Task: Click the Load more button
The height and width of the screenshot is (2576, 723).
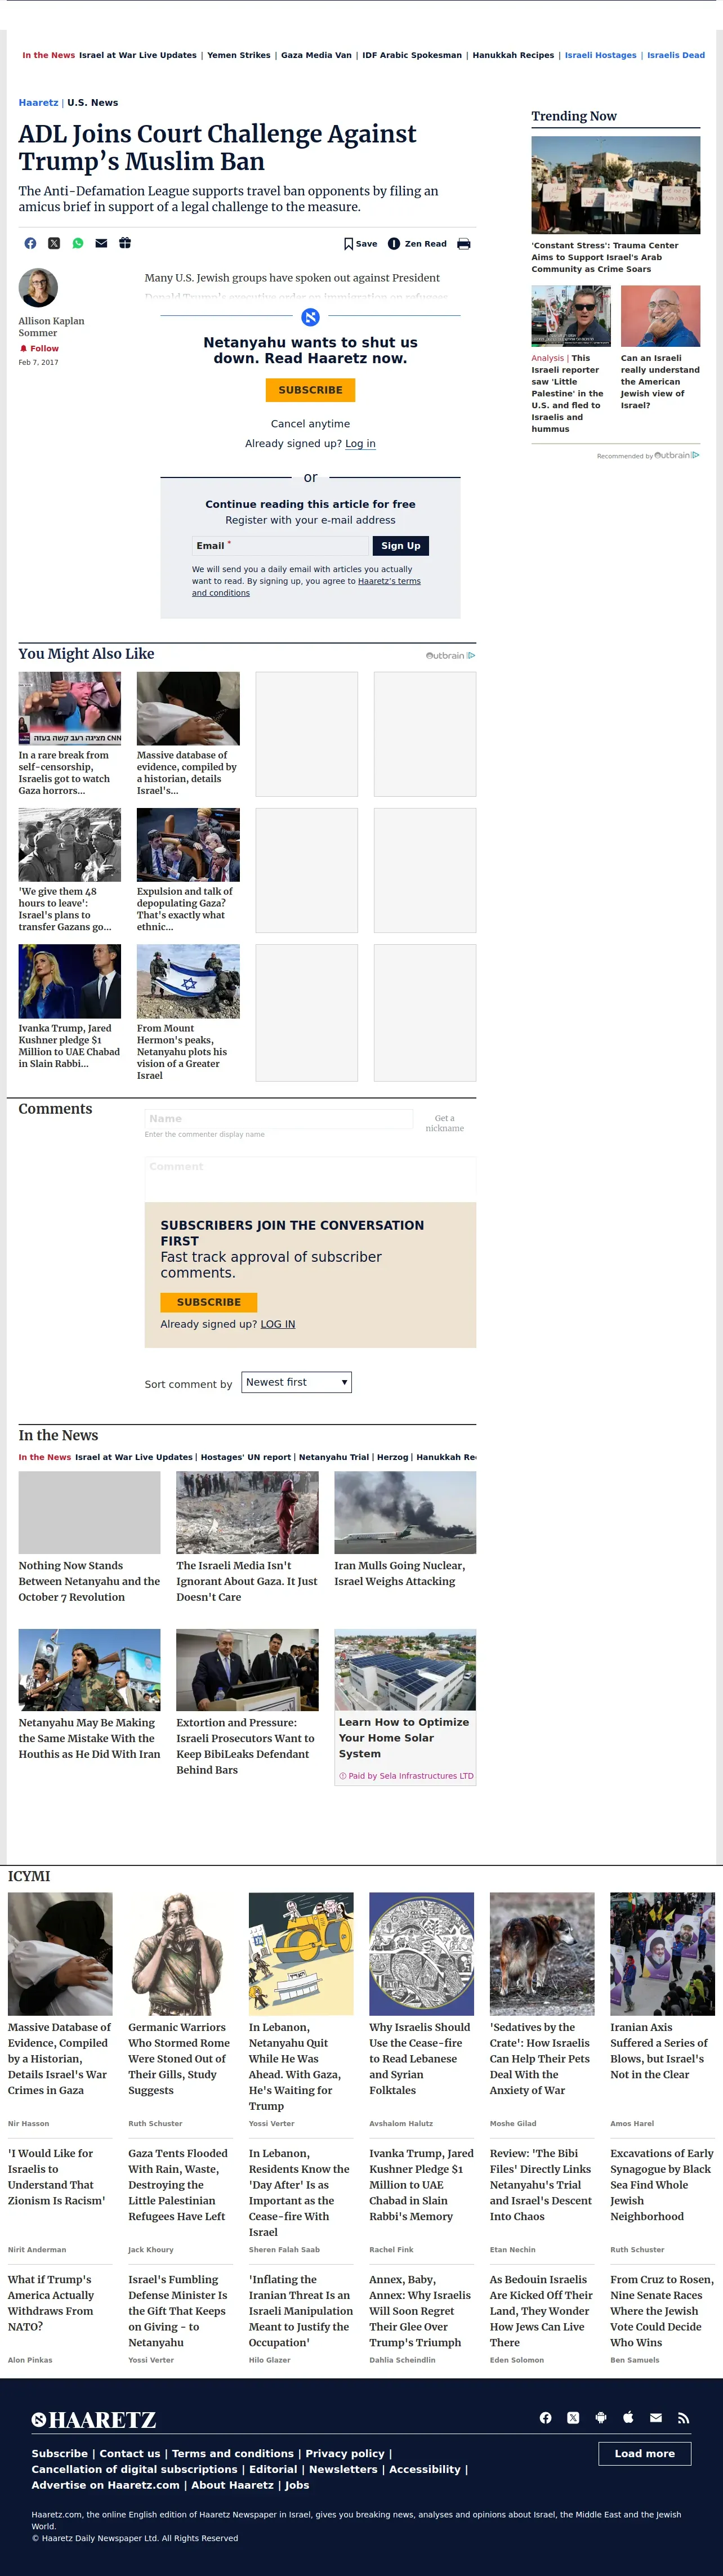Action: (x=645, y=2454)
